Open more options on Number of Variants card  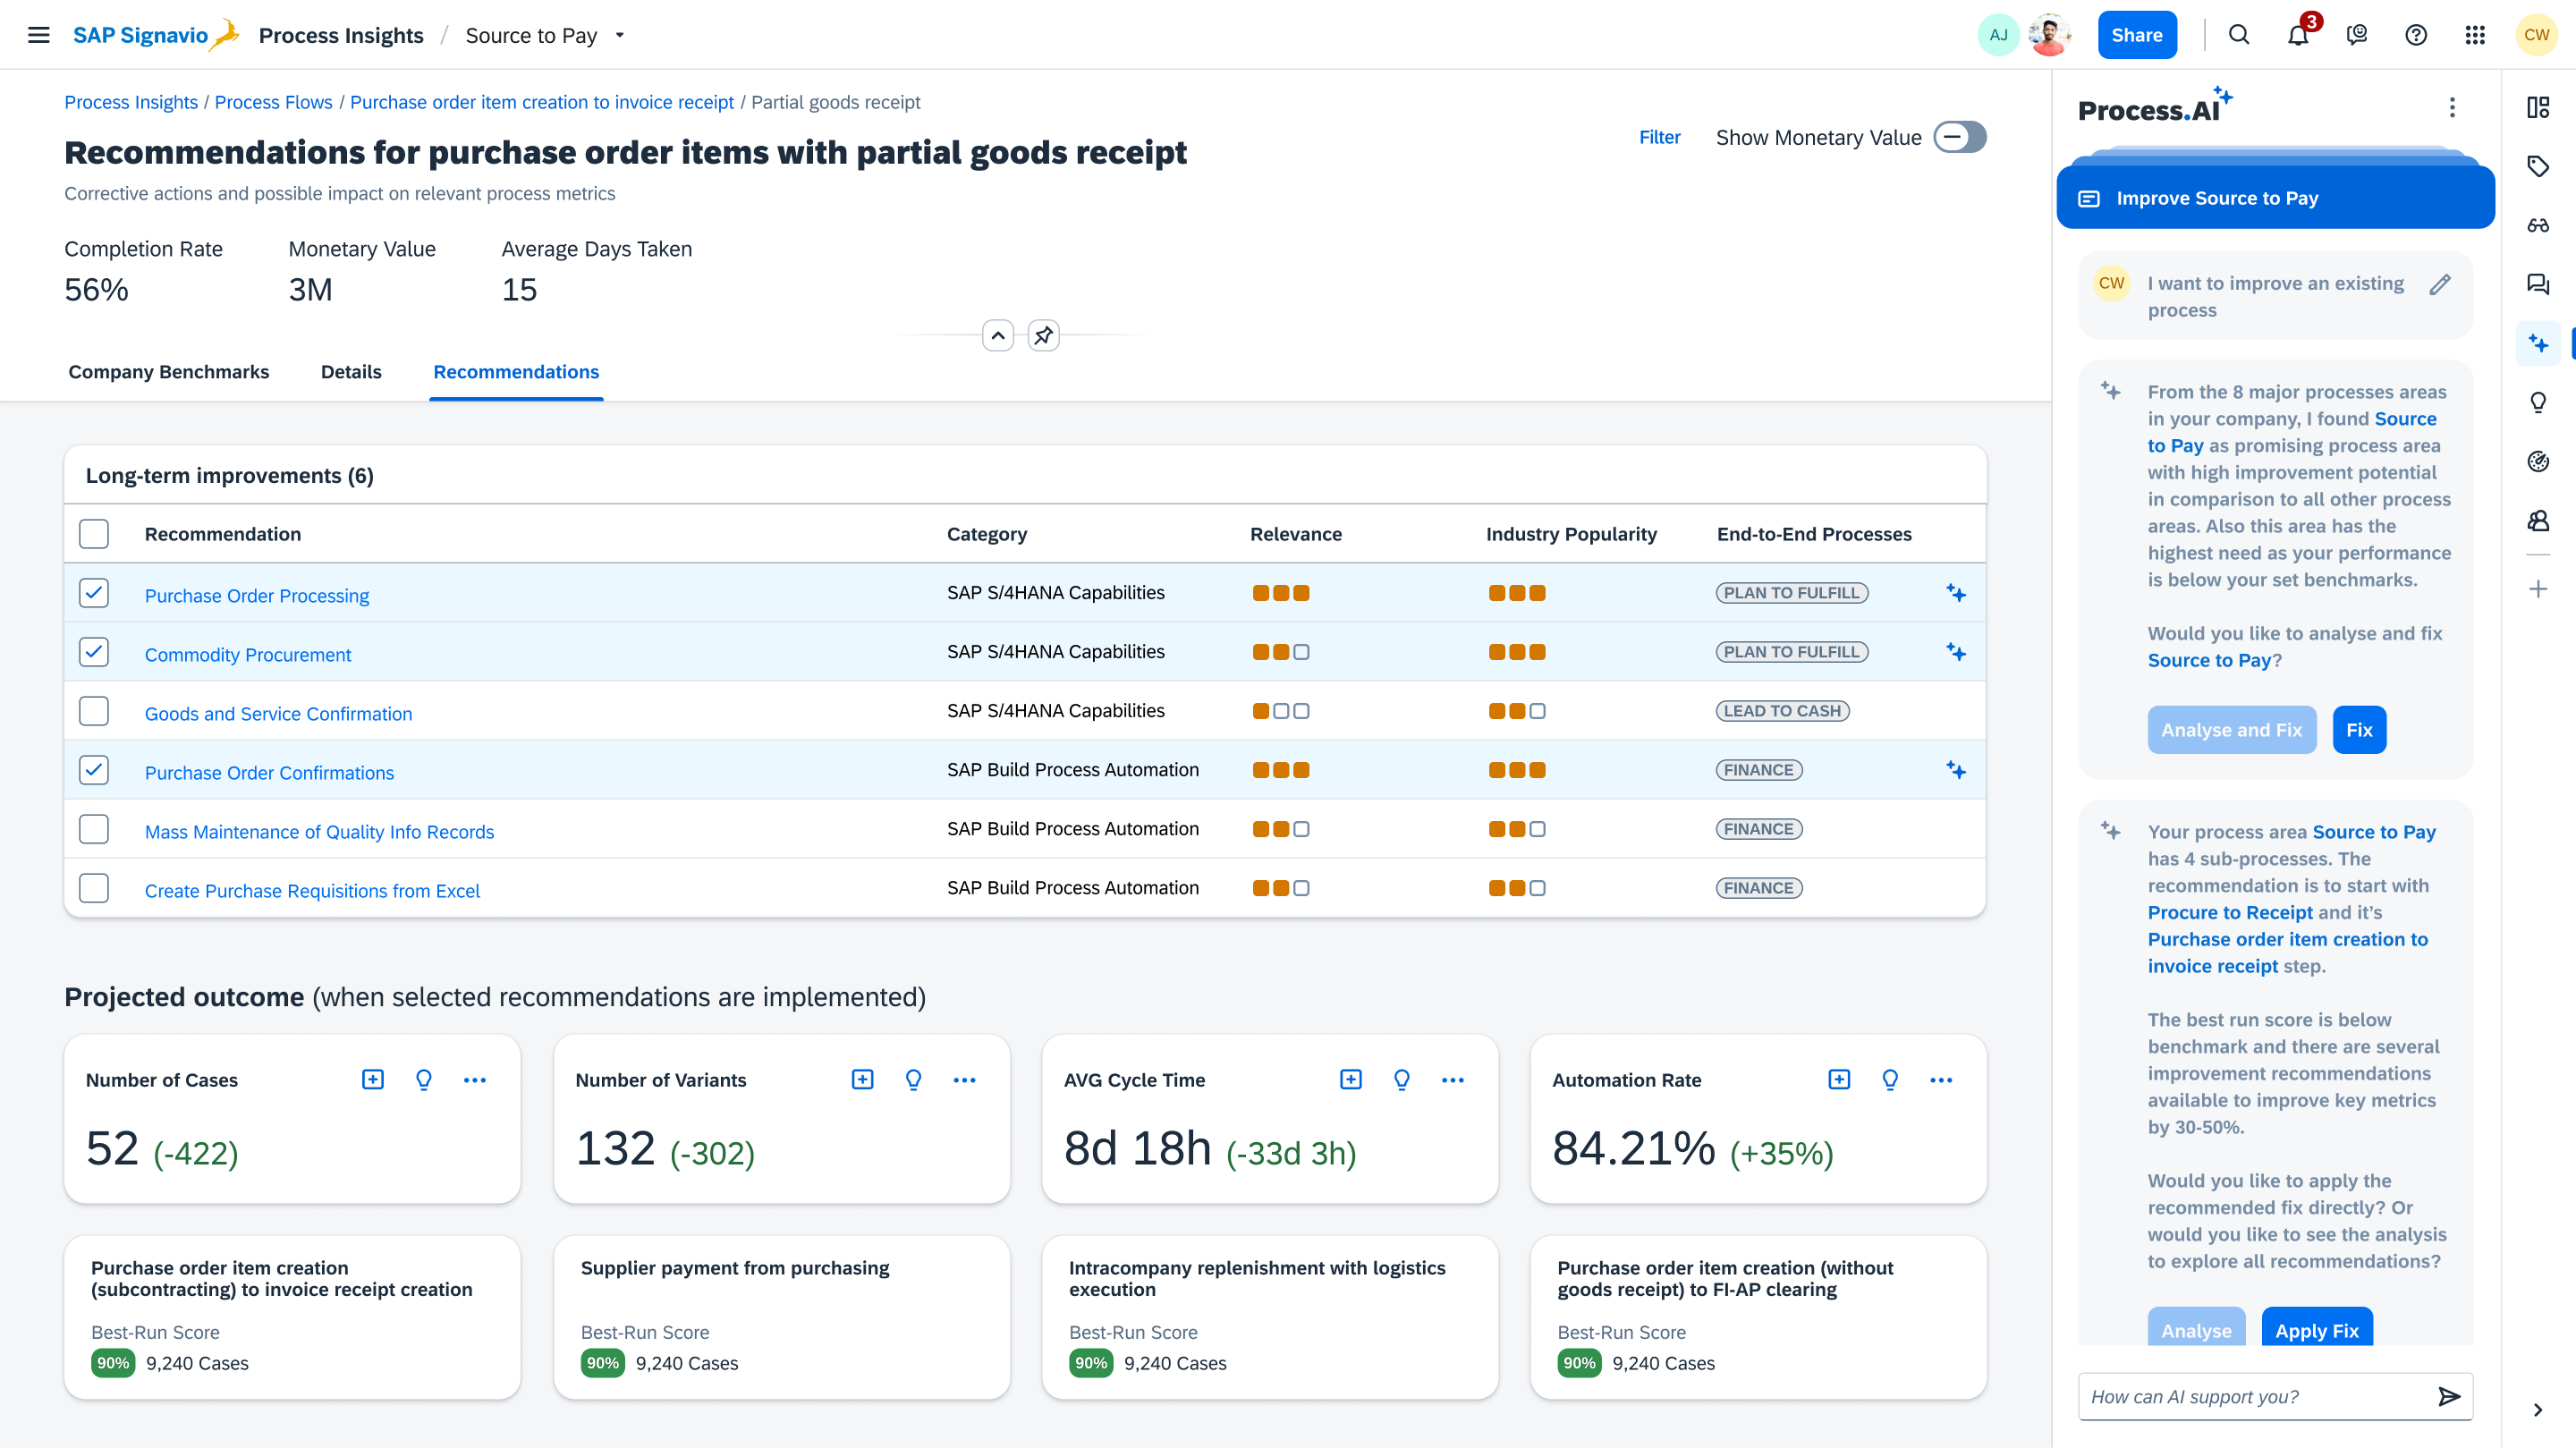coord(964,1080)
